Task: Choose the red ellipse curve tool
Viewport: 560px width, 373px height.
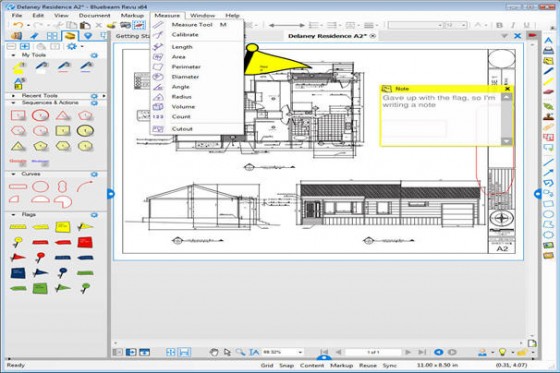Action: pos(40,186)
